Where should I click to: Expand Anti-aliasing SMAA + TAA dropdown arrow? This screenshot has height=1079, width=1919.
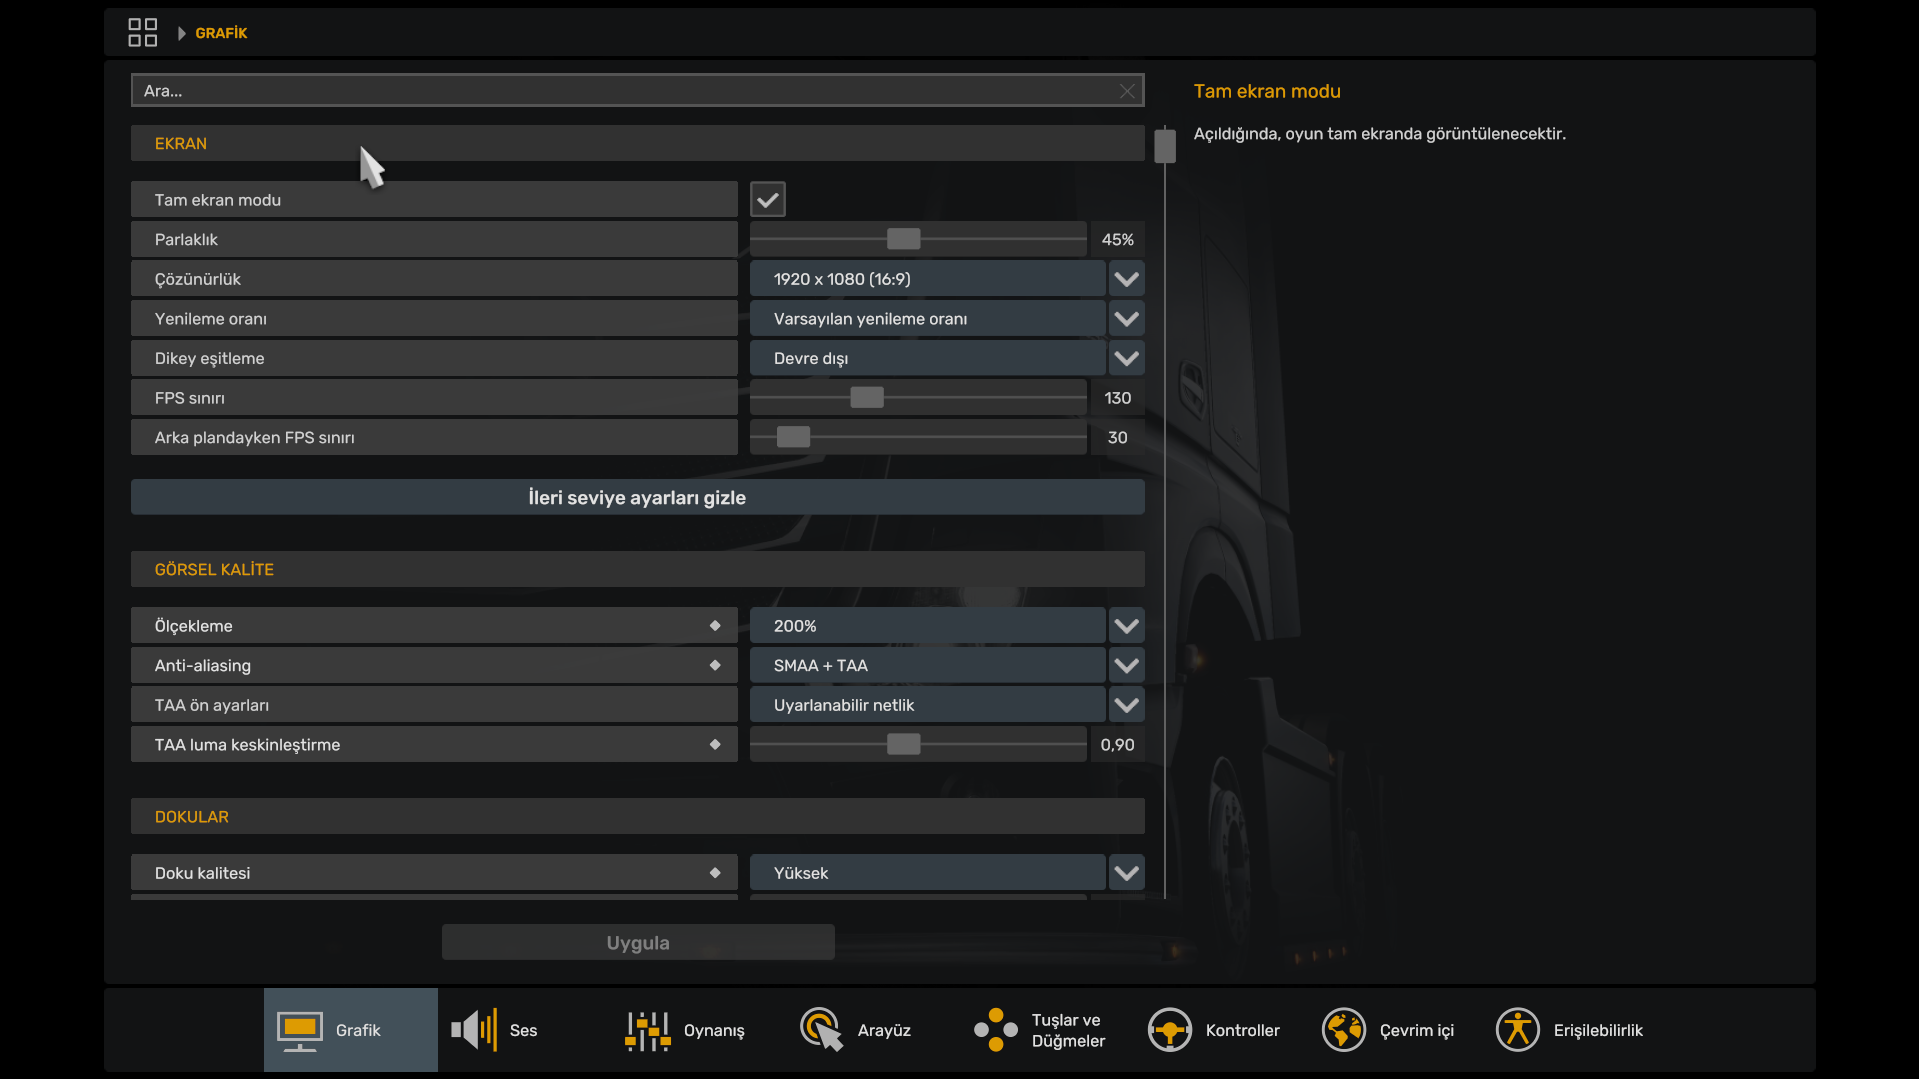tap(1126, 665)
